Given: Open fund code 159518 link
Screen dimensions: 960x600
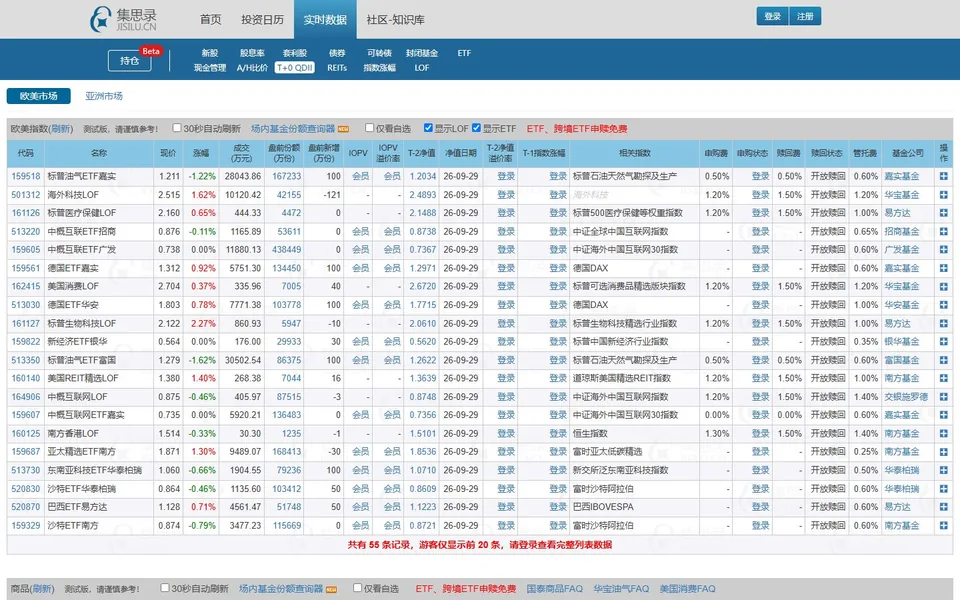Looking at the screenshot, I should [x=26, y=176].
